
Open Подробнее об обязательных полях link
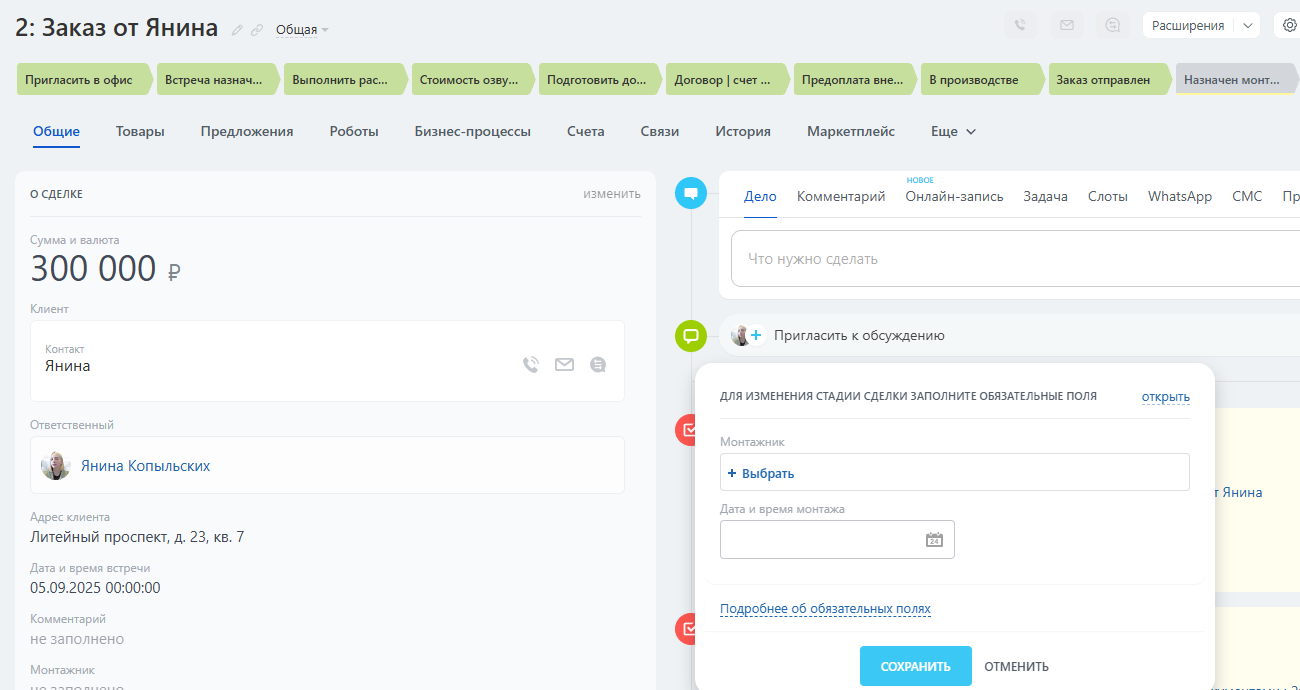825,608
